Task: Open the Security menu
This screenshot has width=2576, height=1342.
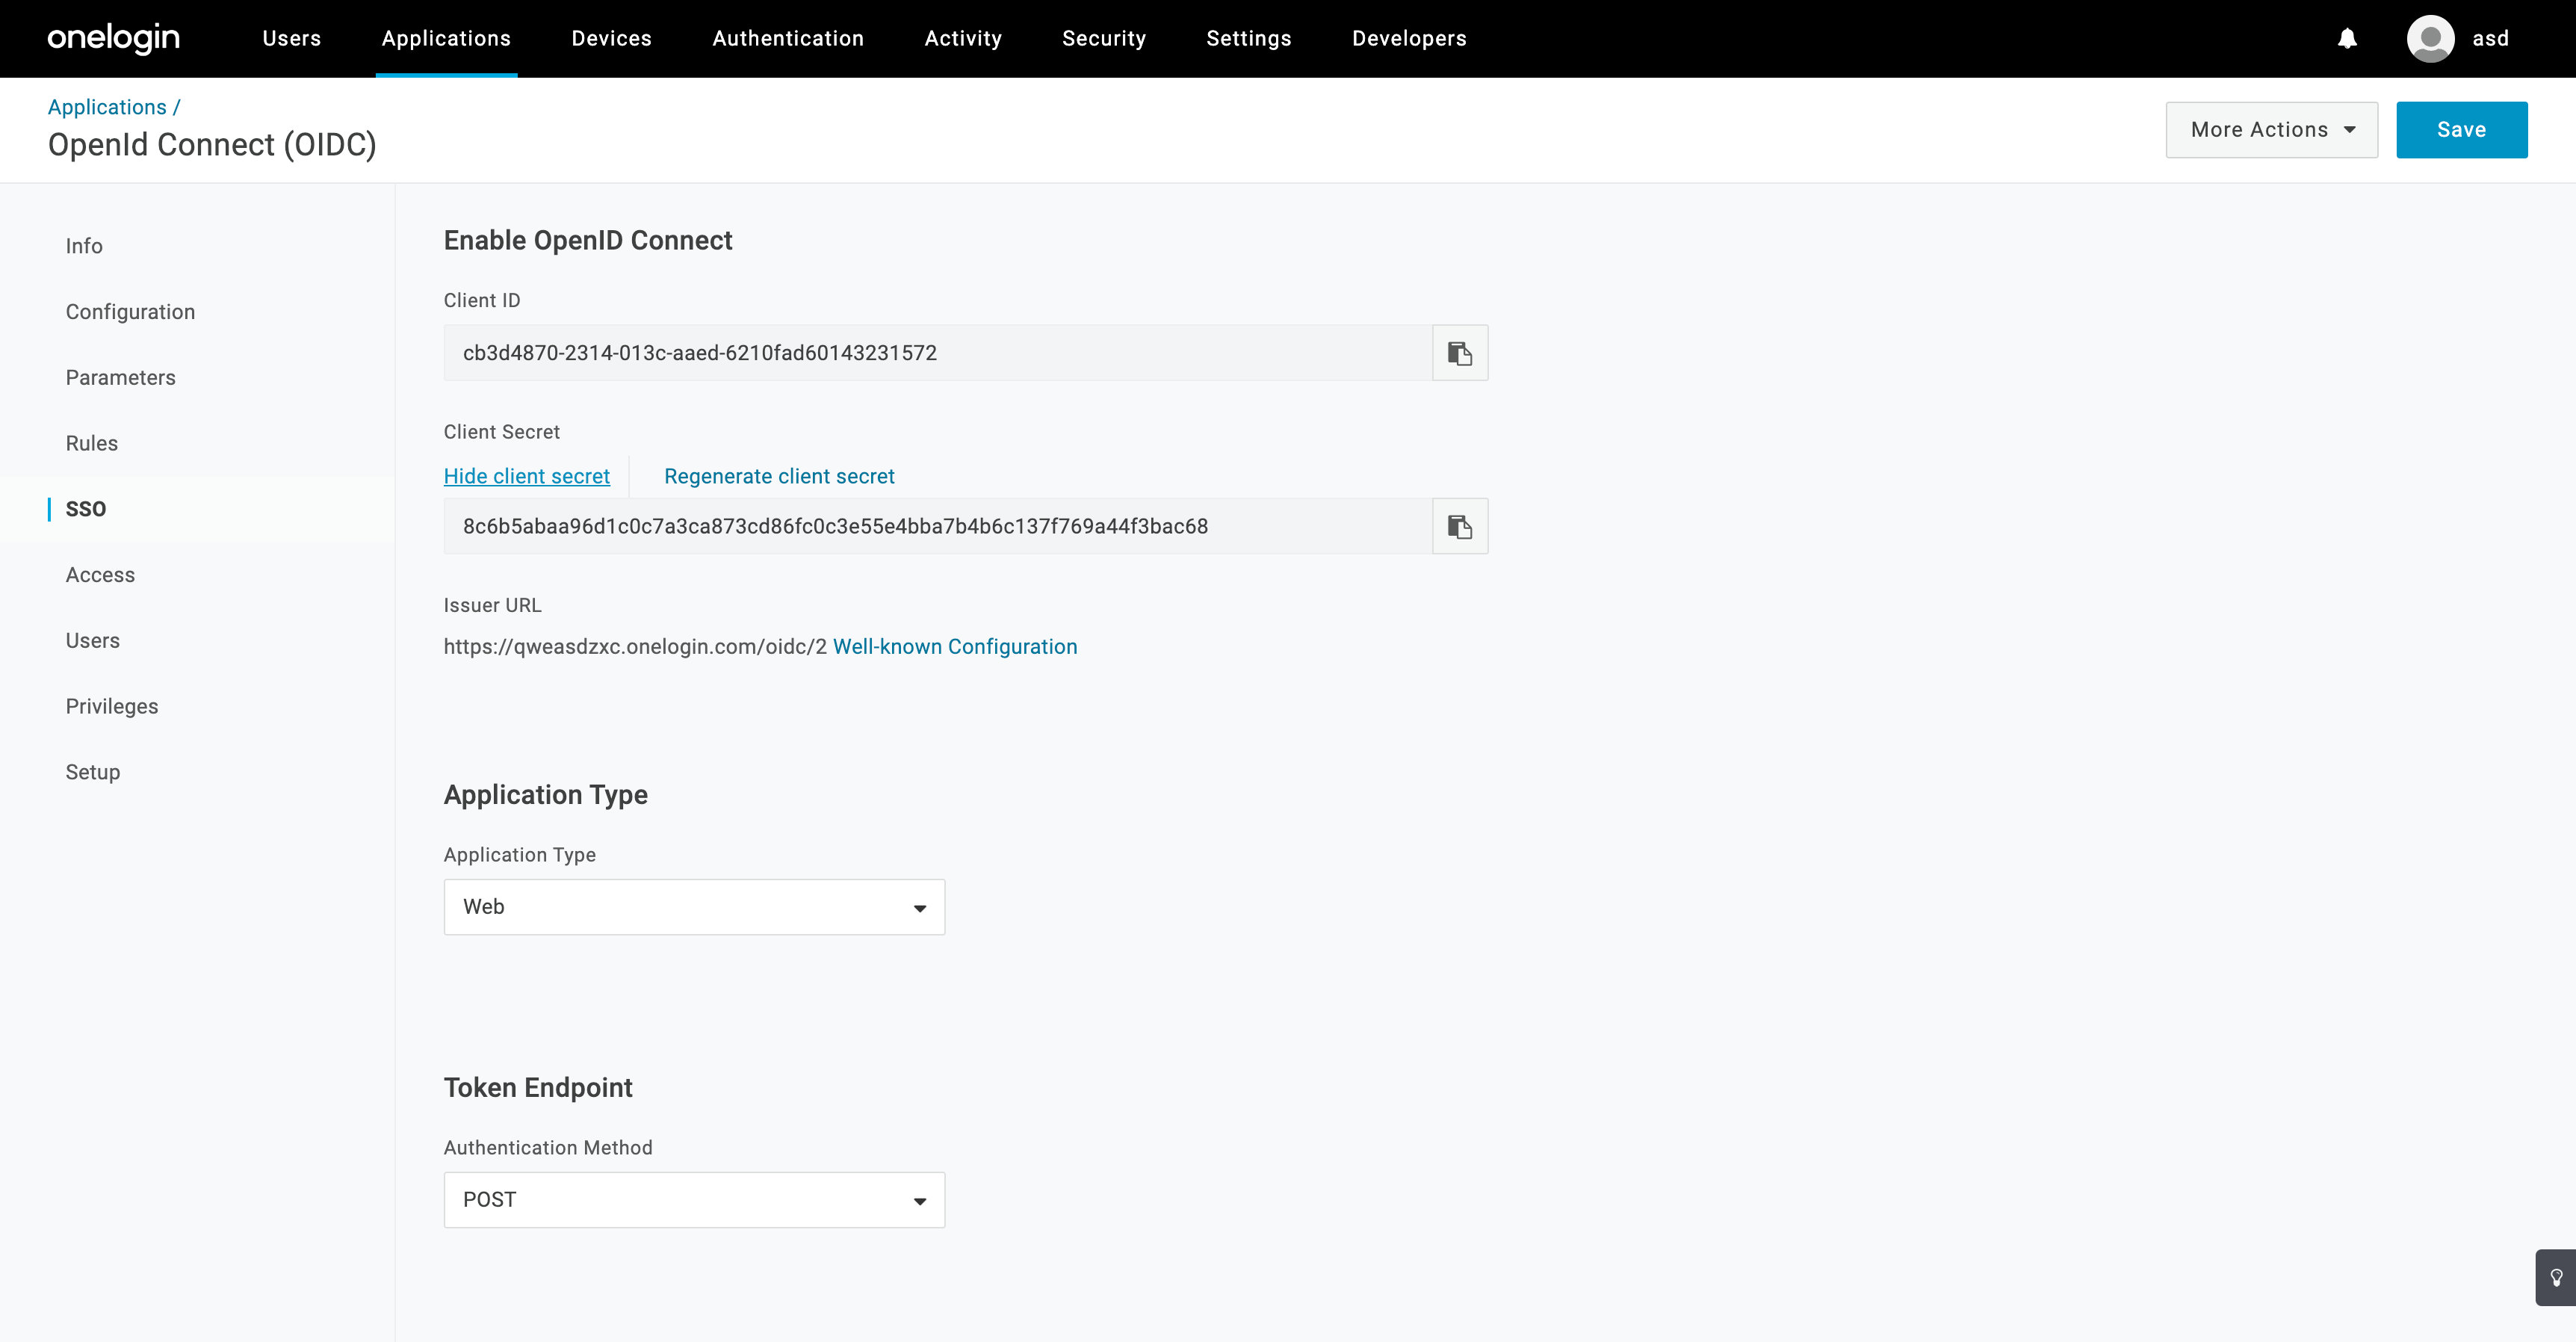Action: 1103,39
